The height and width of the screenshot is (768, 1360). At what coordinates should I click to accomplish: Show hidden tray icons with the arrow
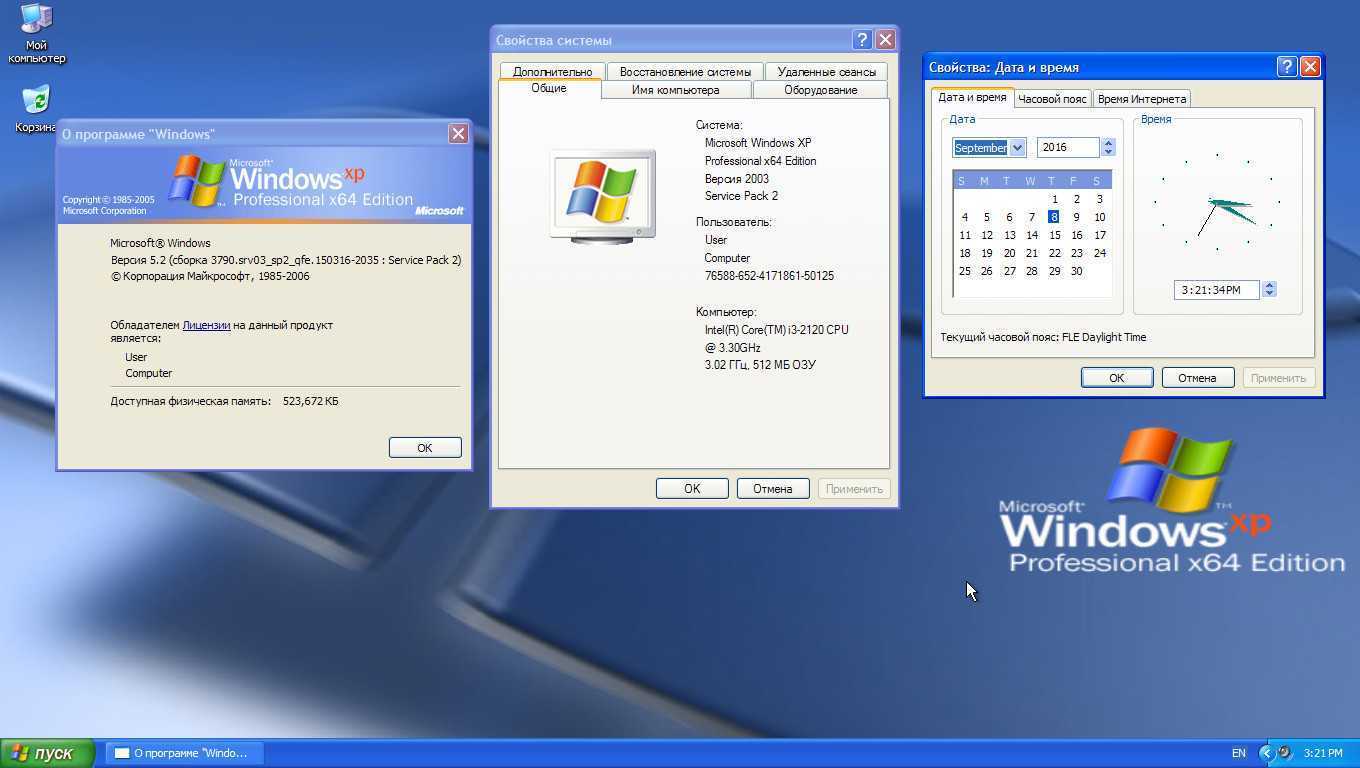coord(1266,753)
